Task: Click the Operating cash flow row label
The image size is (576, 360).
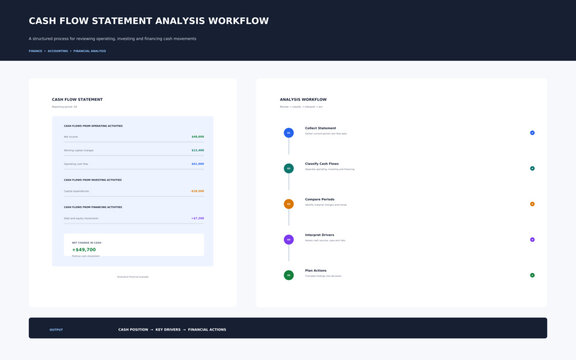Action: click(x=76, y=164)
